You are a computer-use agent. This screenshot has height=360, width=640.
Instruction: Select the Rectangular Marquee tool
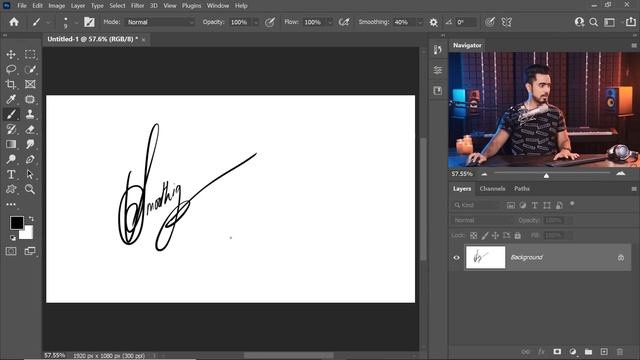[x=30, y=54]
